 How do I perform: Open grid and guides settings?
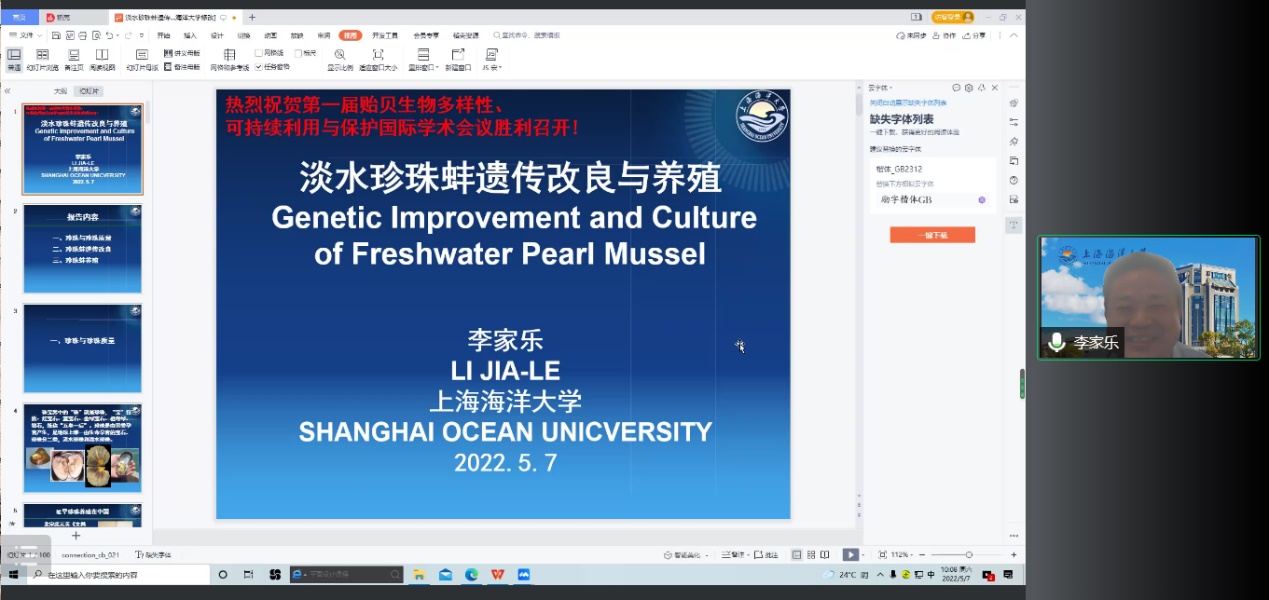229,59
